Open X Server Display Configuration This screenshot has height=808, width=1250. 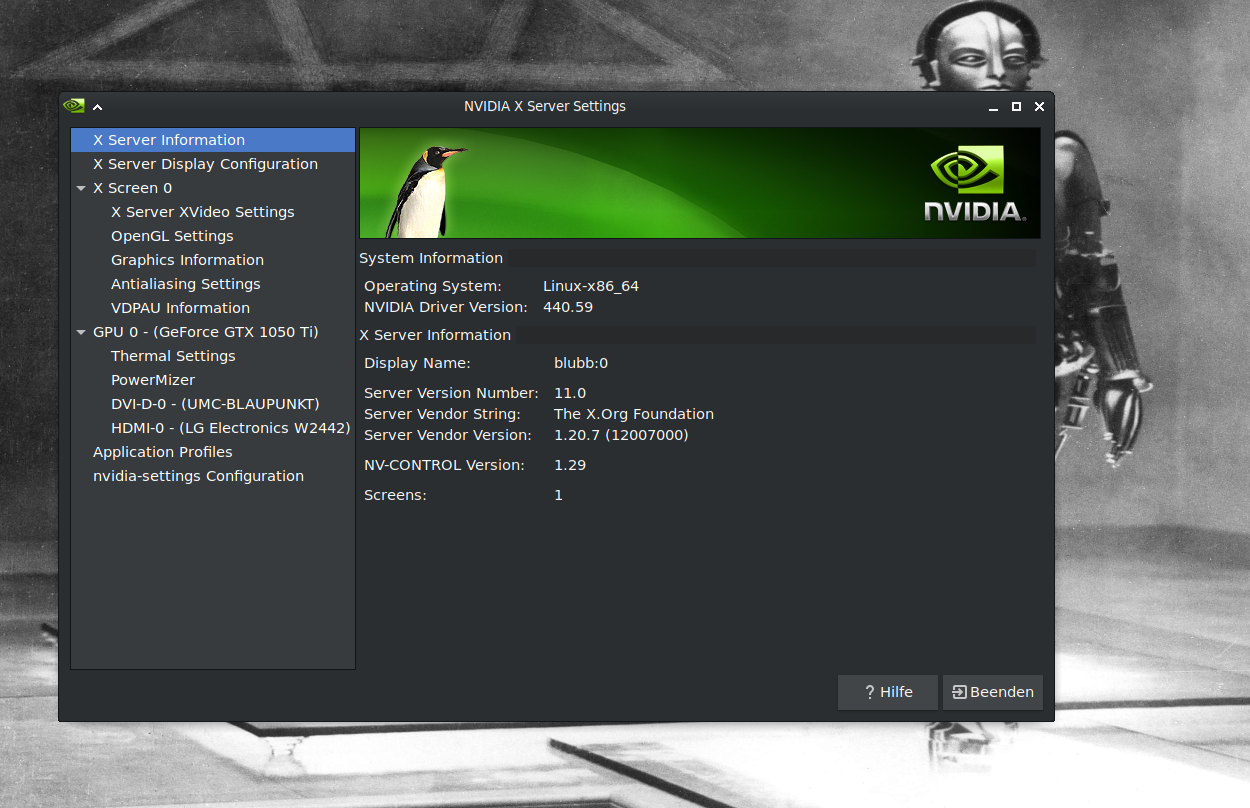[x=205, y=164]
